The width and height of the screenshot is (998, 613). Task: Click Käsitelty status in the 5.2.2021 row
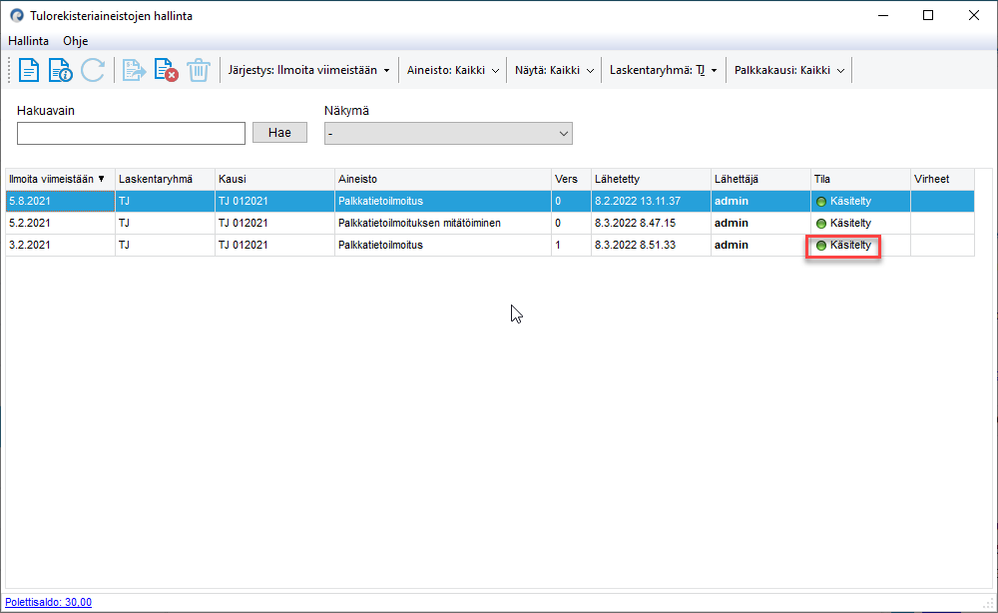tap(850, 223)
